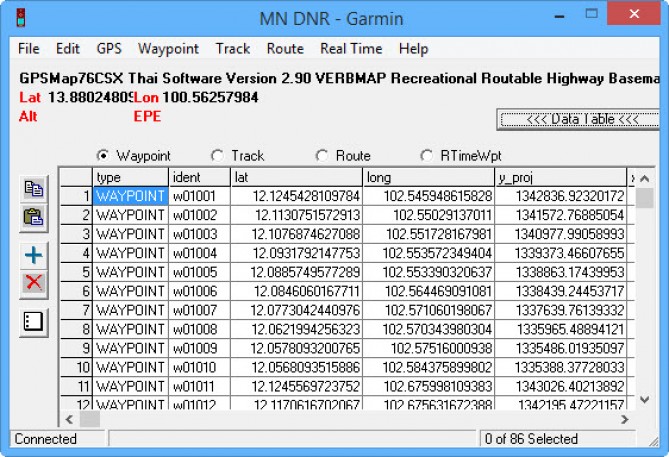Click ident cell w01004

199,253
